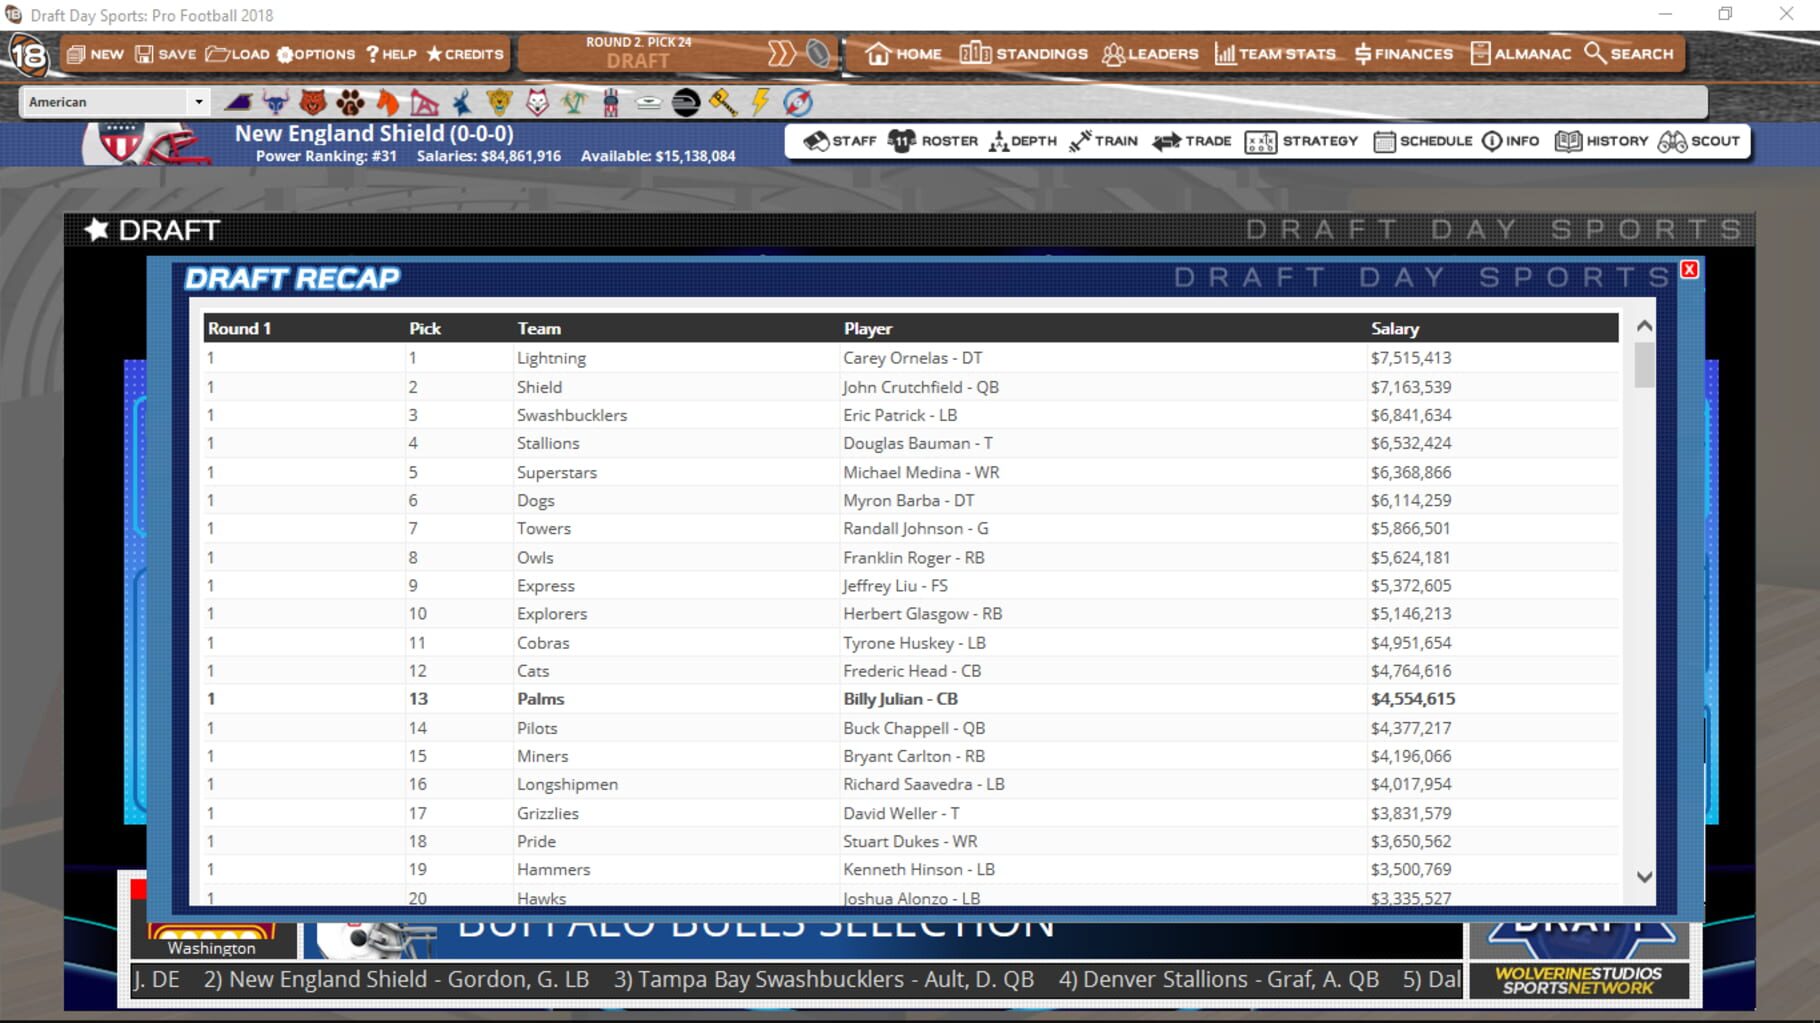Screen dimensions: 1820x1023
Task: Open the HELP toolbar item
Action: pyautogui.click(x=390, y=54)
